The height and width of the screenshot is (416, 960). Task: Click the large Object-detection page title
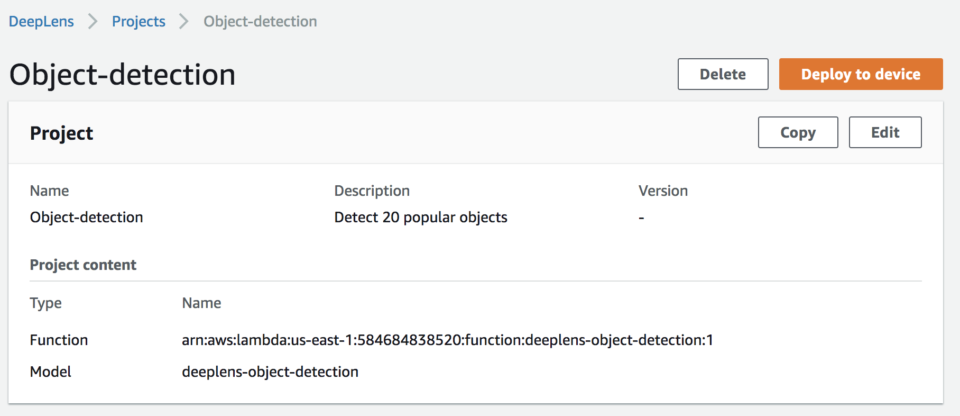(122, 75)
